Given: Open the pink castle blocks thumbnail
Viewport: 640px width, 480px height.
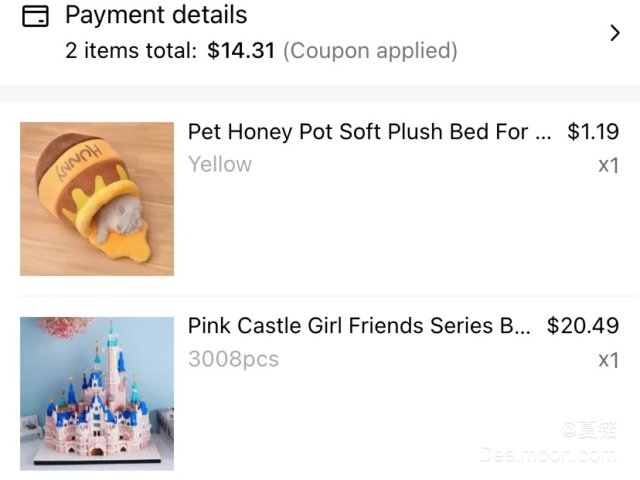Looking at the screenshot, I should 97,394.
